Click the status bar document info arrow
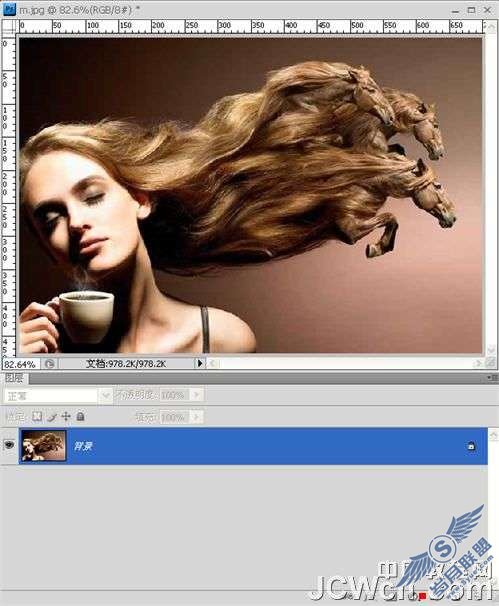The image size is (499, 606). pyautogui.click(x=200, y=363)
